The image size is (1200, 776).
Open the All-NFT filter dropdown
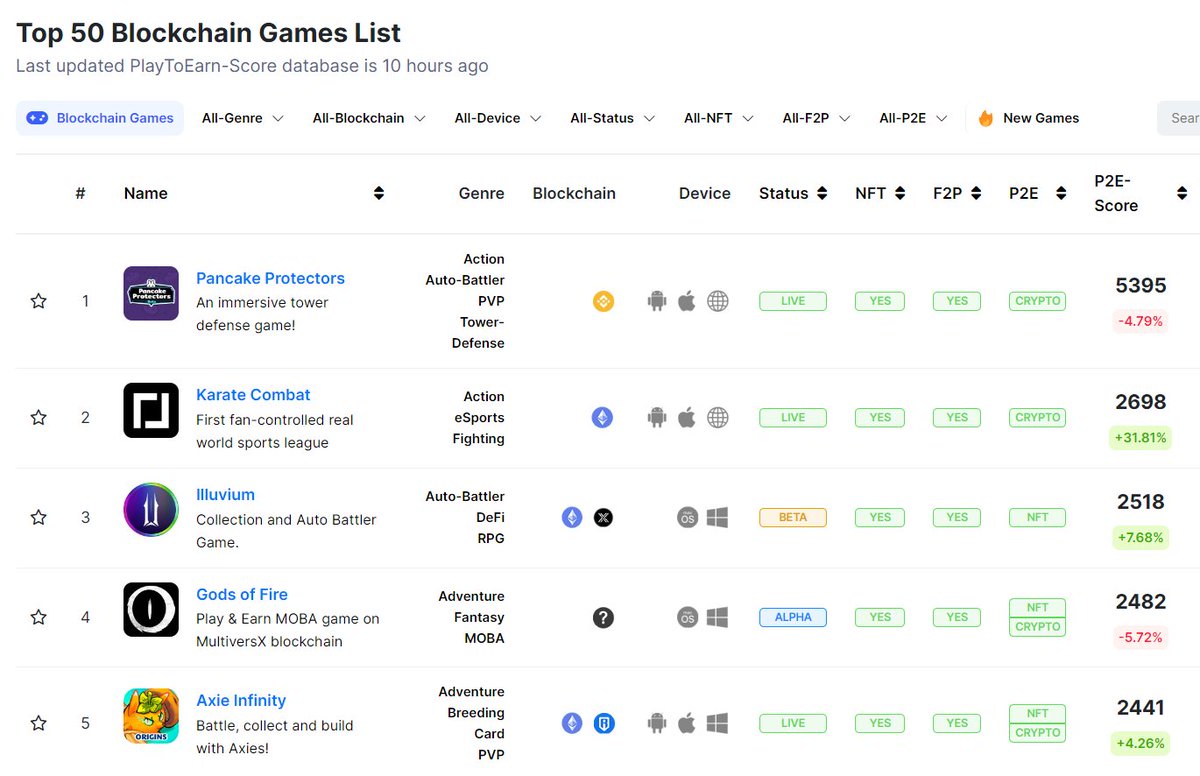coord(719,118)
